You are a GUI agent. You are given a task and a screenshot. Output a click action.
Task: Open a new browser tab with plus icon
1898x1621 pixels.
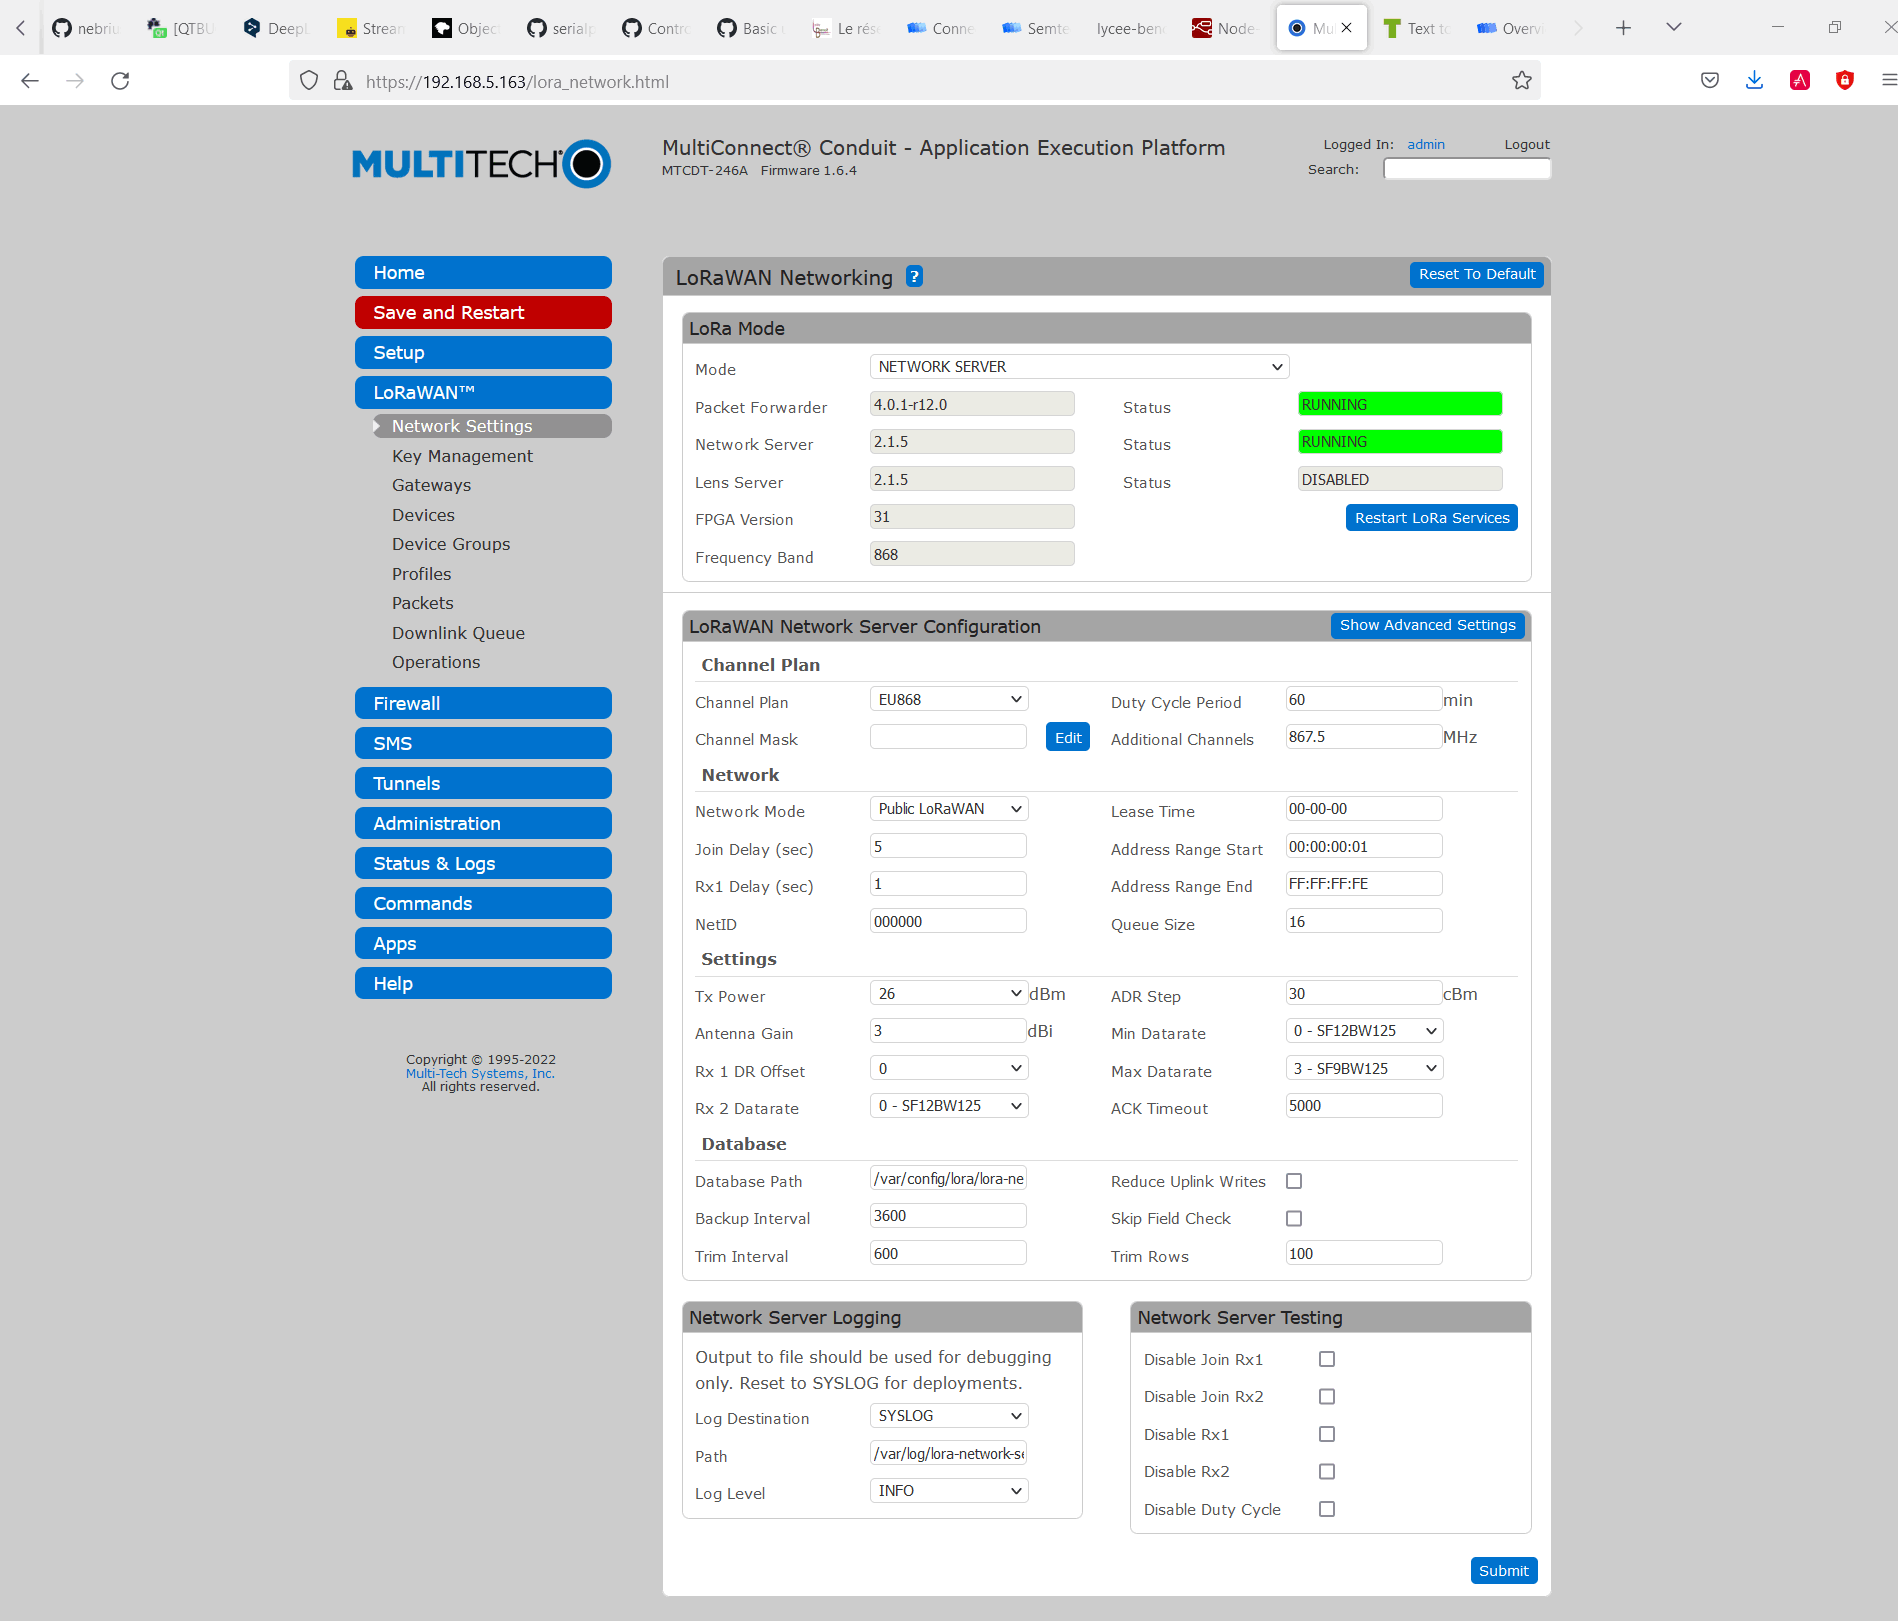tap(1623, 28)
